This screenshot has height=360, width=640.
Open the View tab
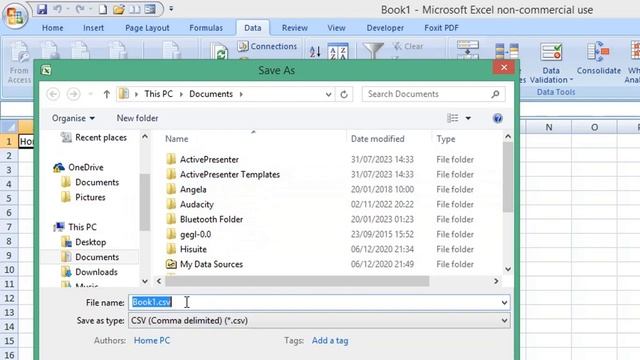pyautogui.click(x=336, y=28)
